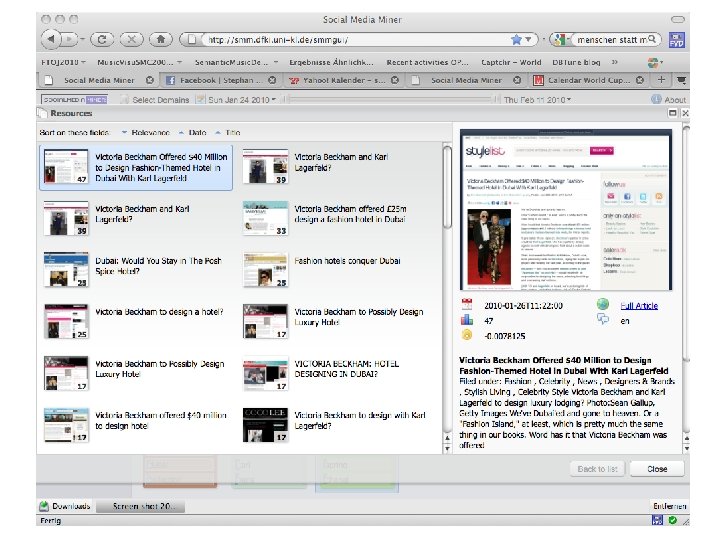Click the globe icon beside Full Article
This screenshot has width=720, height=540.
(602, 304)
